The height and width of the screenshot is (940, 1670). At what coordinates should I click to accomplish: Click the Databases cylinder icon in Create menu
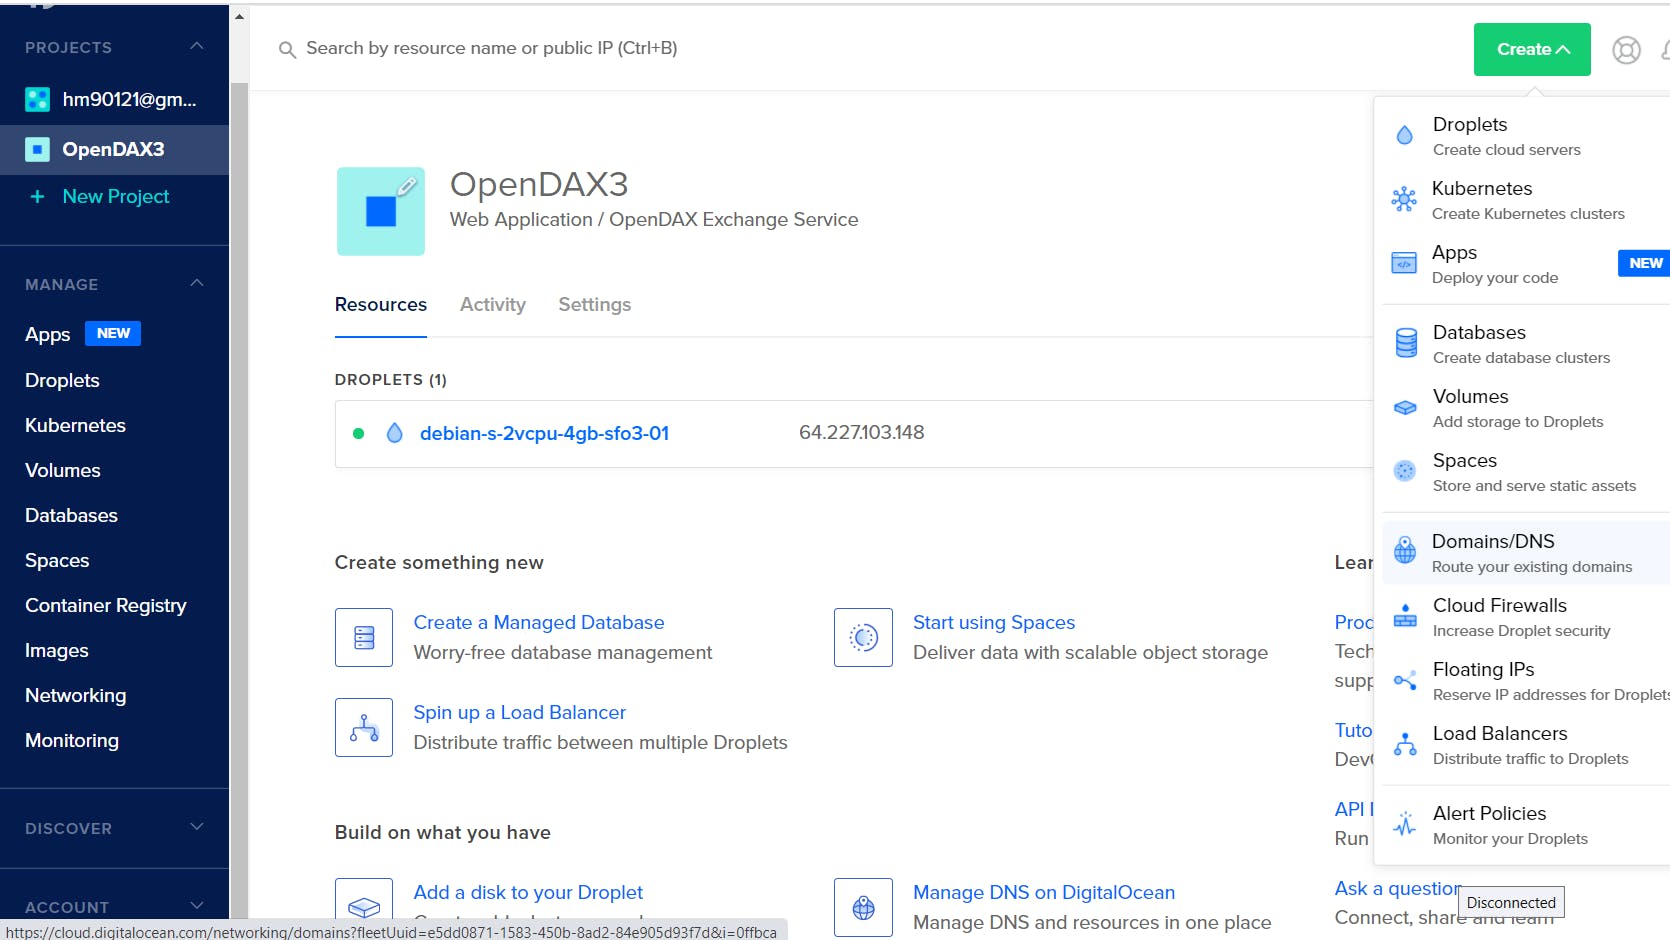coord(1406,343)
